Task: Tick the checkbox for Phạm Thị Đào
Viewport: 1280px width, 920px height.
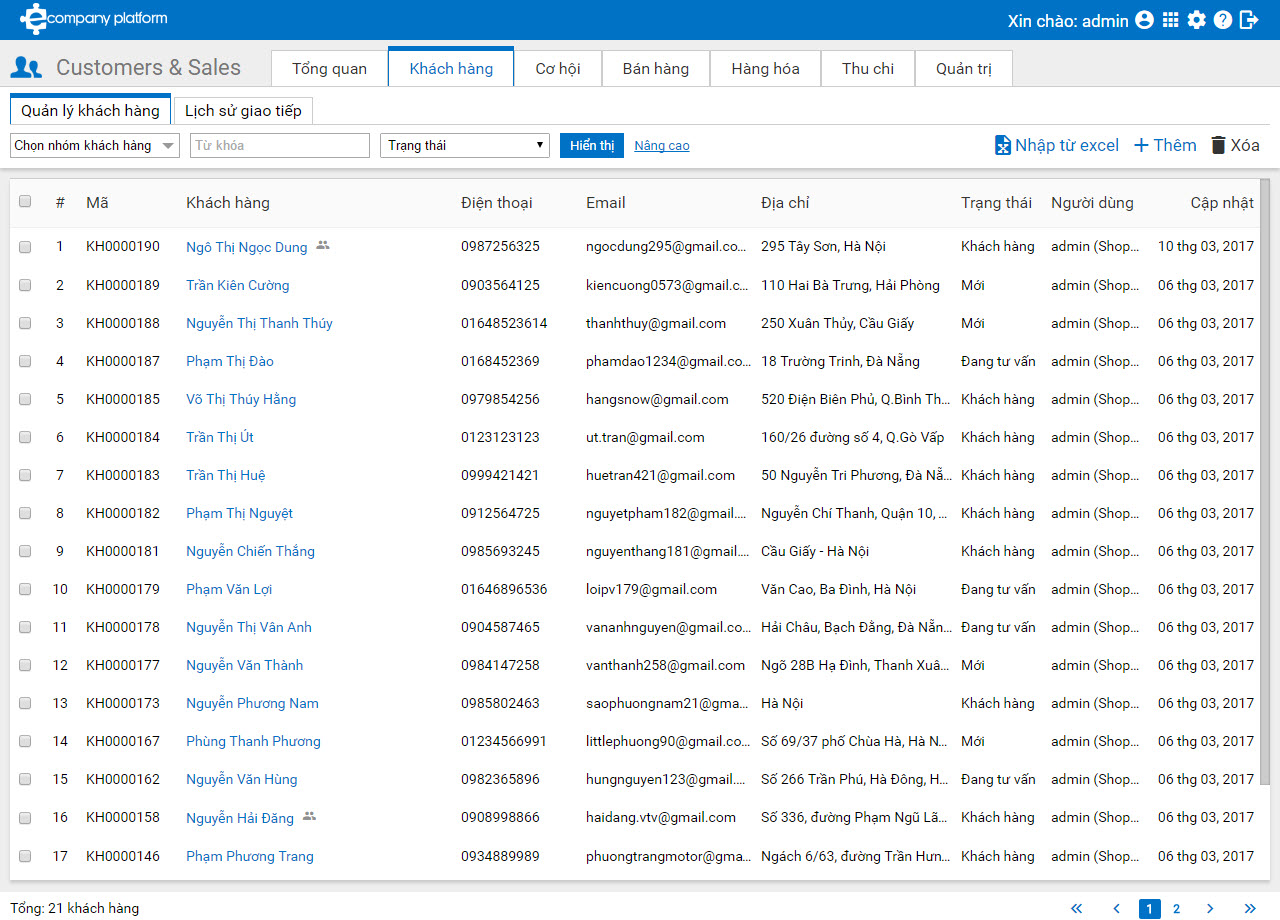Action: (25, 361)
